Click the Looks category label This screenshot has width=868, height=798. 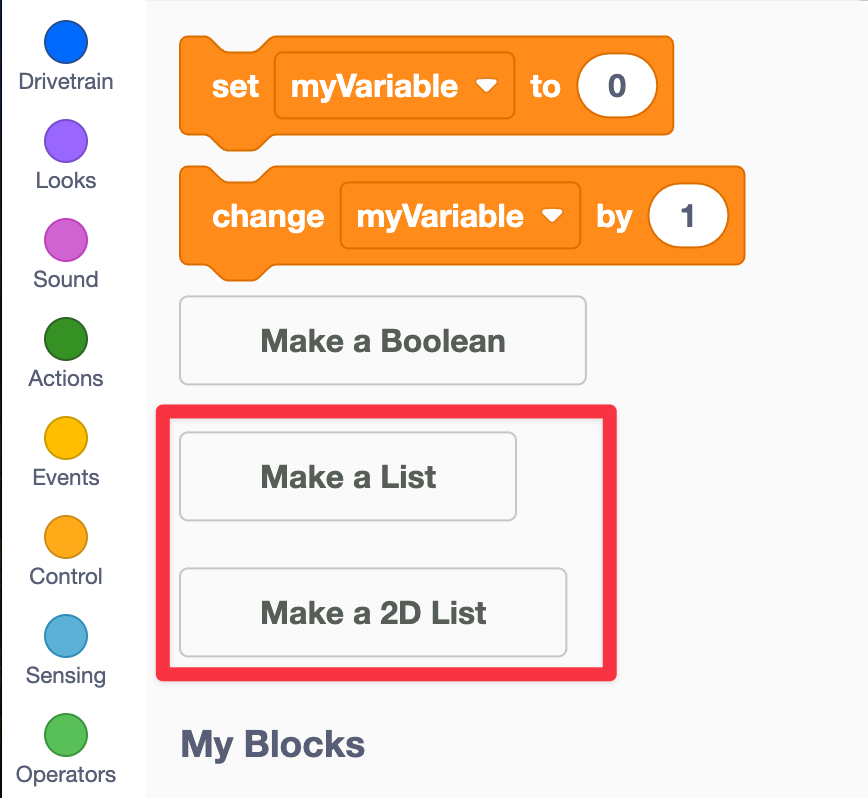[x=66, y=181]
